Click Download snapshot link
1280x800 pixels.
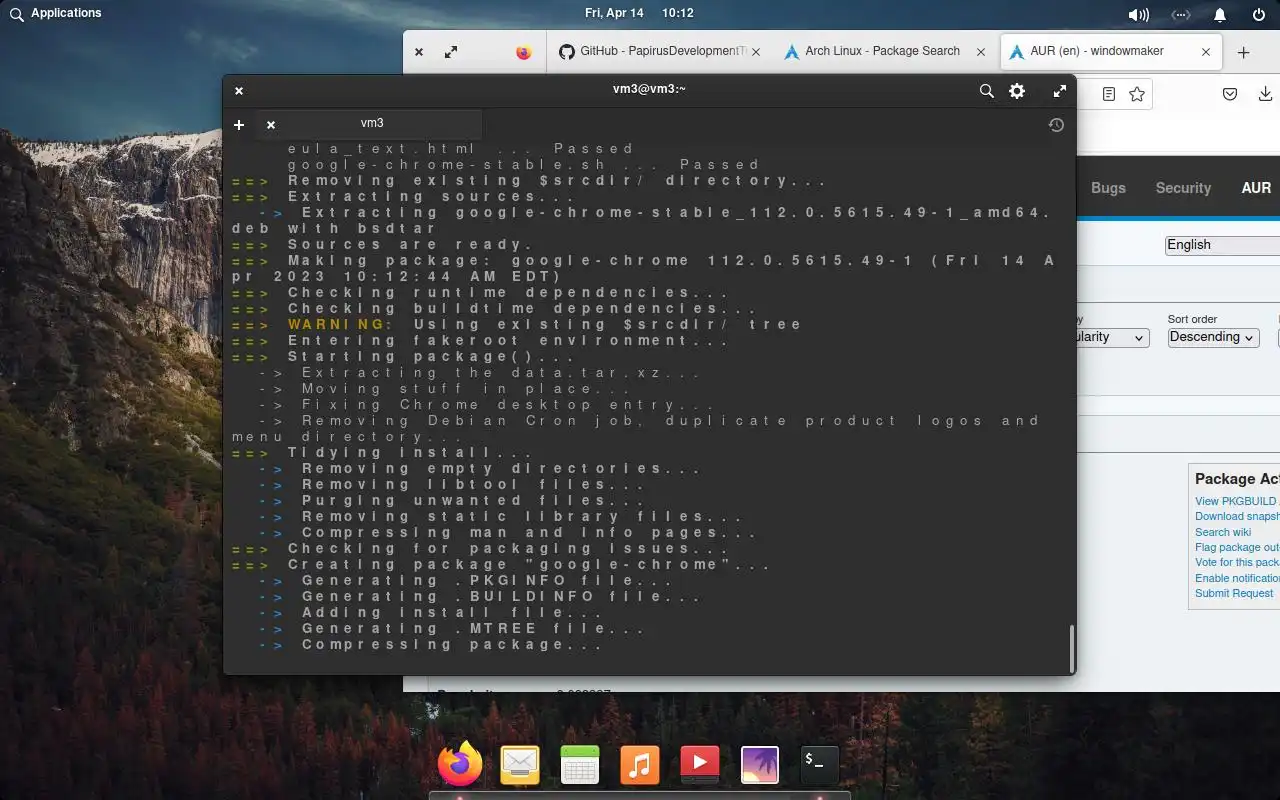point(1237,517)
